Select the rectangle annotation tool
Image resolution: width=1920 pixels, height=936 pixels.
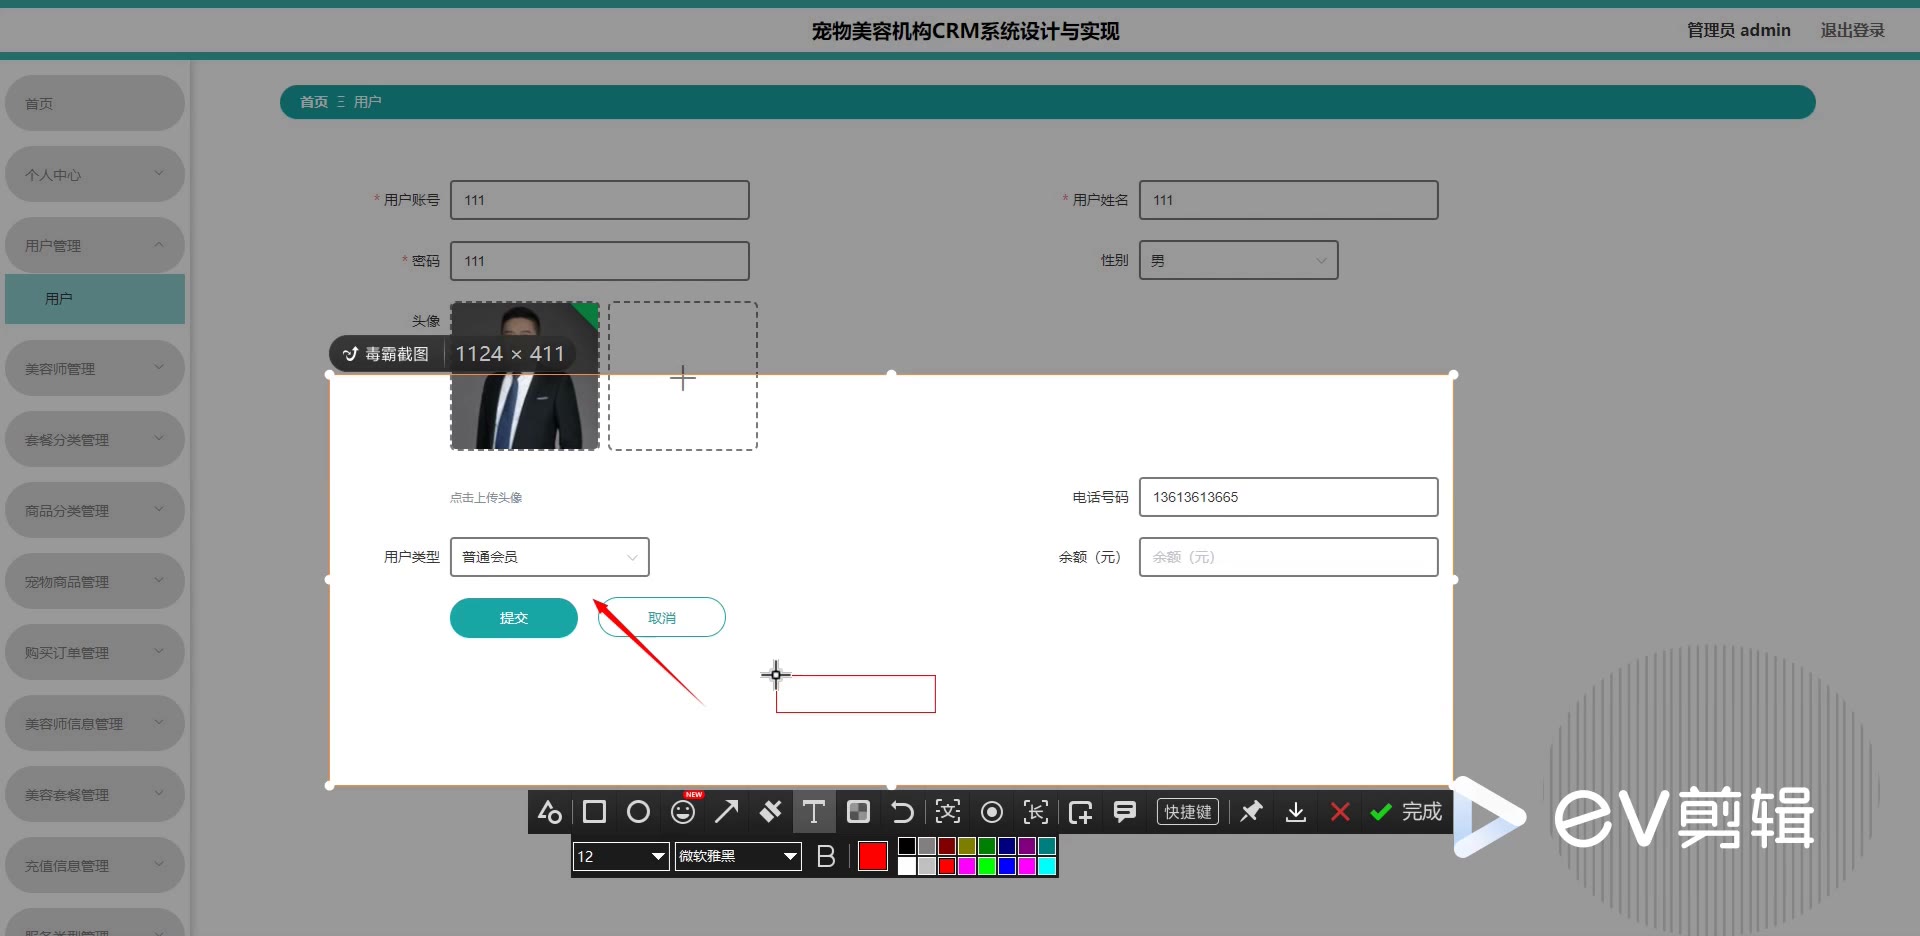point(594,812)
